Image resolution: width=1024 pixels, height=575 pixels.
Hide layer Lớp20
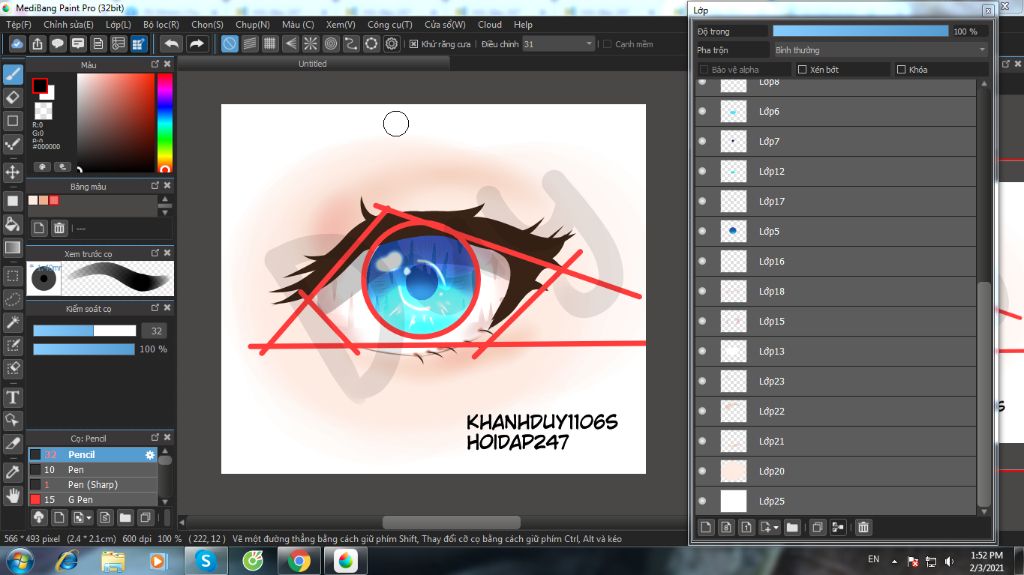(703, 471)
